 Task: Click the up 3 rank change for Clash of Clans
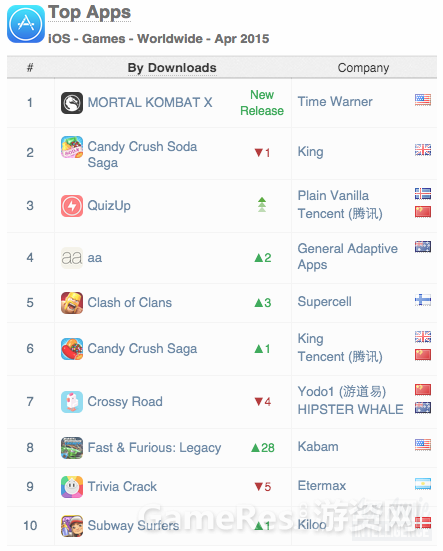(x=263, y=303)
